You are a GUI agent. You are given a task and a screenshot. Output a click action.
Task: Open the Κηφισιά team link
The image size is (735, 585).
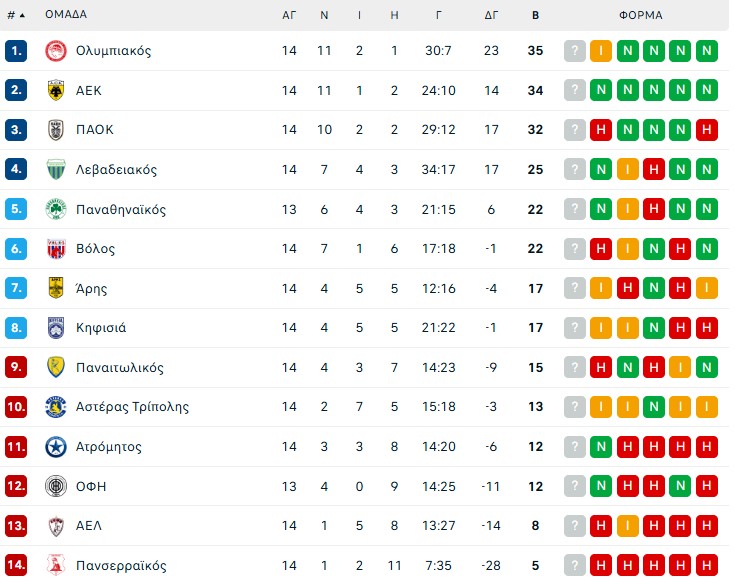[101, 328]
